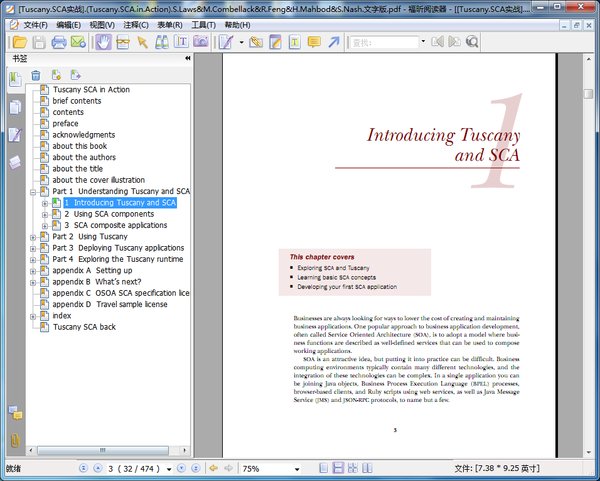Select the Snapshot glasses tool icon
This screenshot has width=600, height=481.
tap(123, 42)
